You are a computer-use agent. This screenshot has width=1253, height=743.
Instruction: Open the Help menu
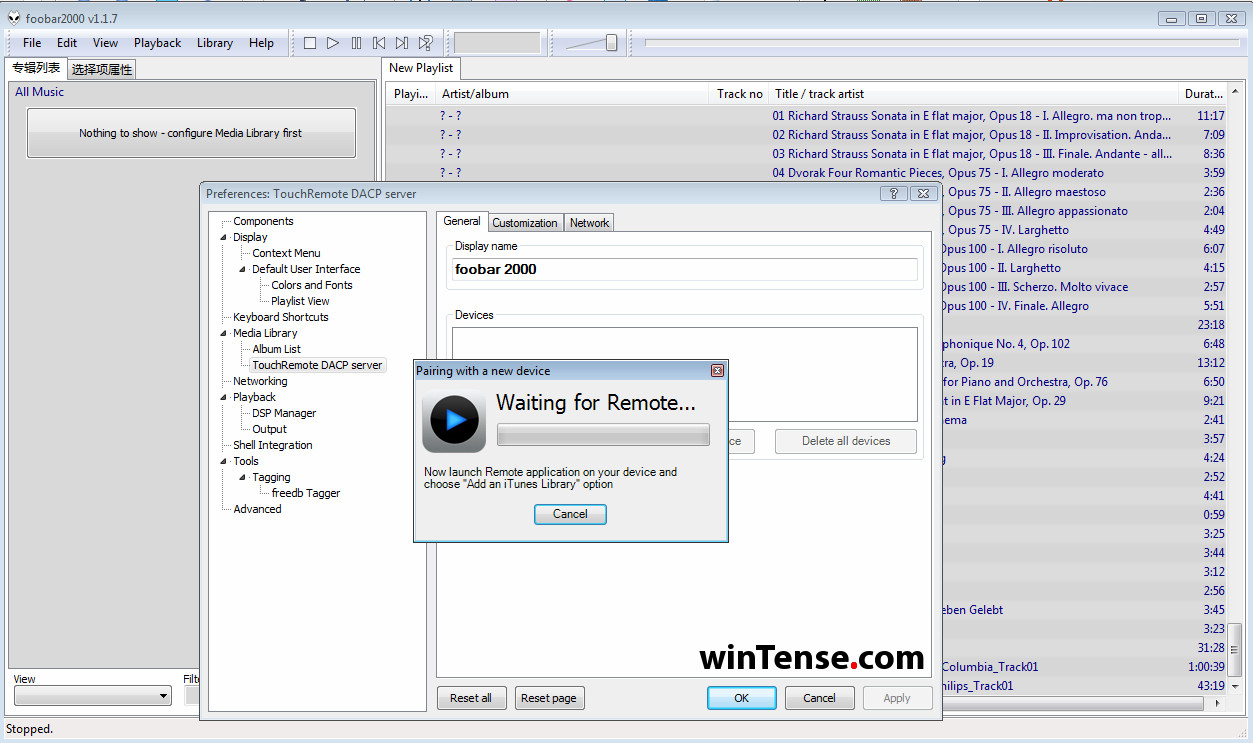262,43
